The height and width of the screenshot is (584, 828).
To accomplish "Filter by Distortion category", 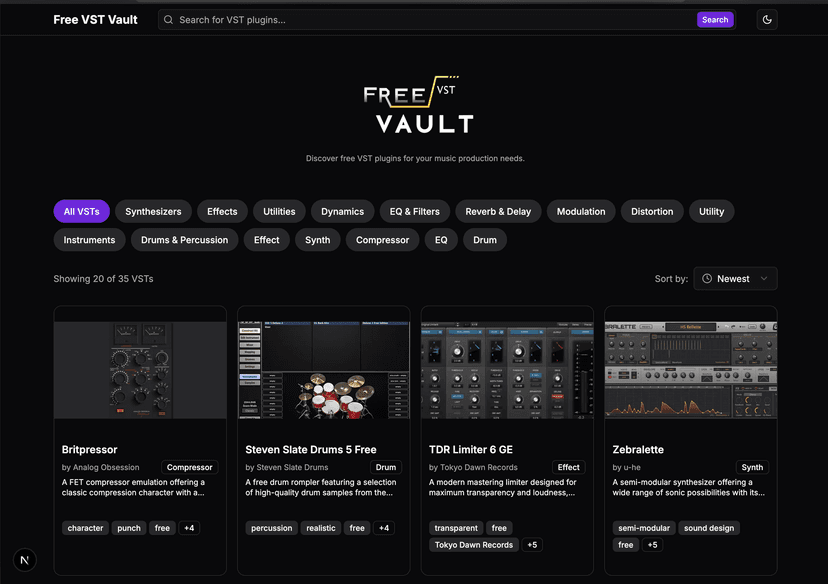I will [652, 211].
